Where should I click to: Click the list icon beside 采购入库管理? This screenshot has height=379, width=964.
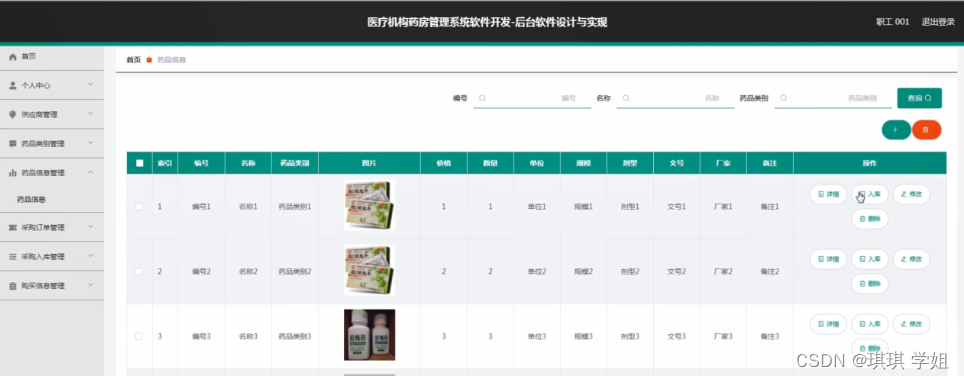(x=12, y=257)
